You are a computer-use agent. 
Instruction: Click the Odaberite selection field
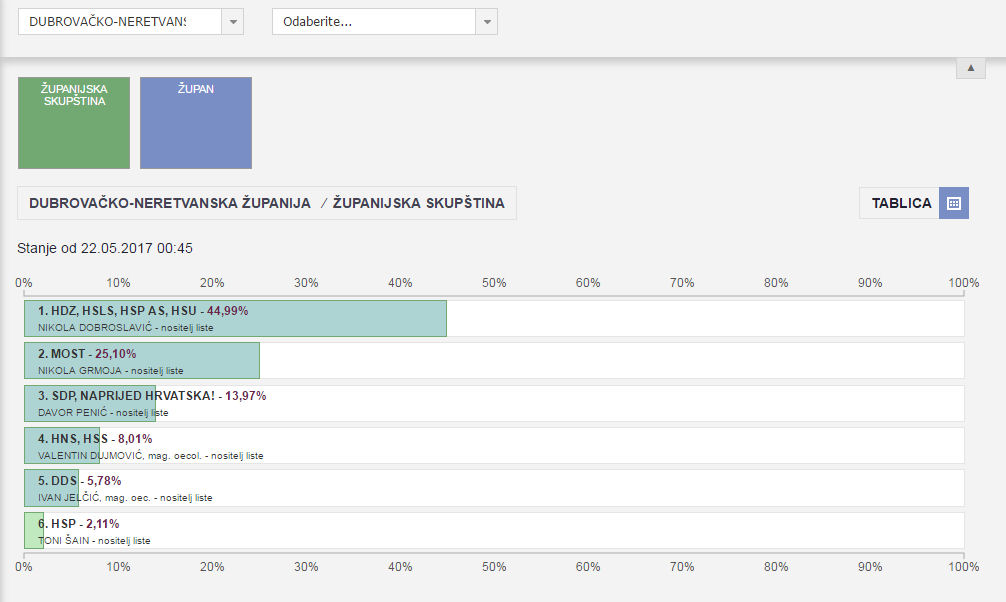pyautogui.click(x=373, y=22)
